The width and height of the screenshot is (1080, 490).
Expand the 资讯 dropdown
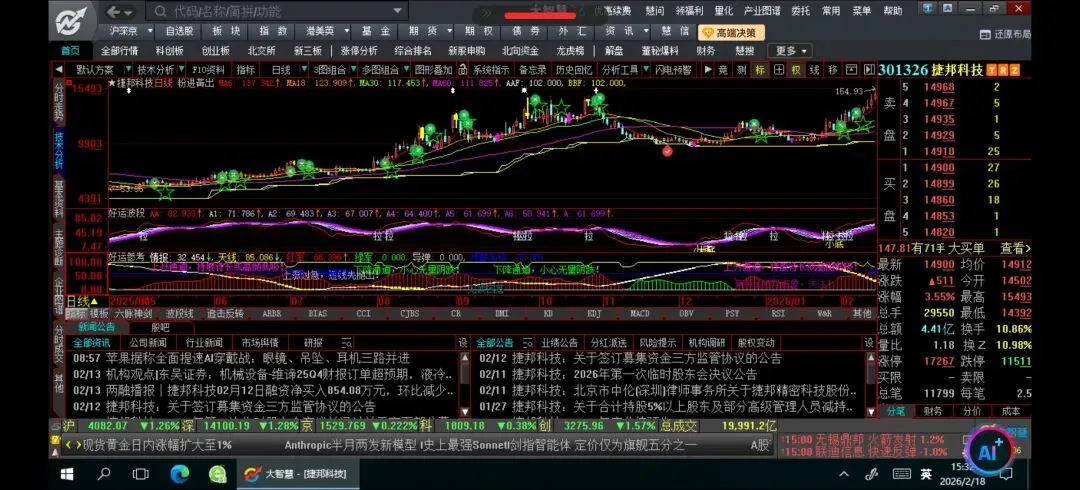coord(646,31)
